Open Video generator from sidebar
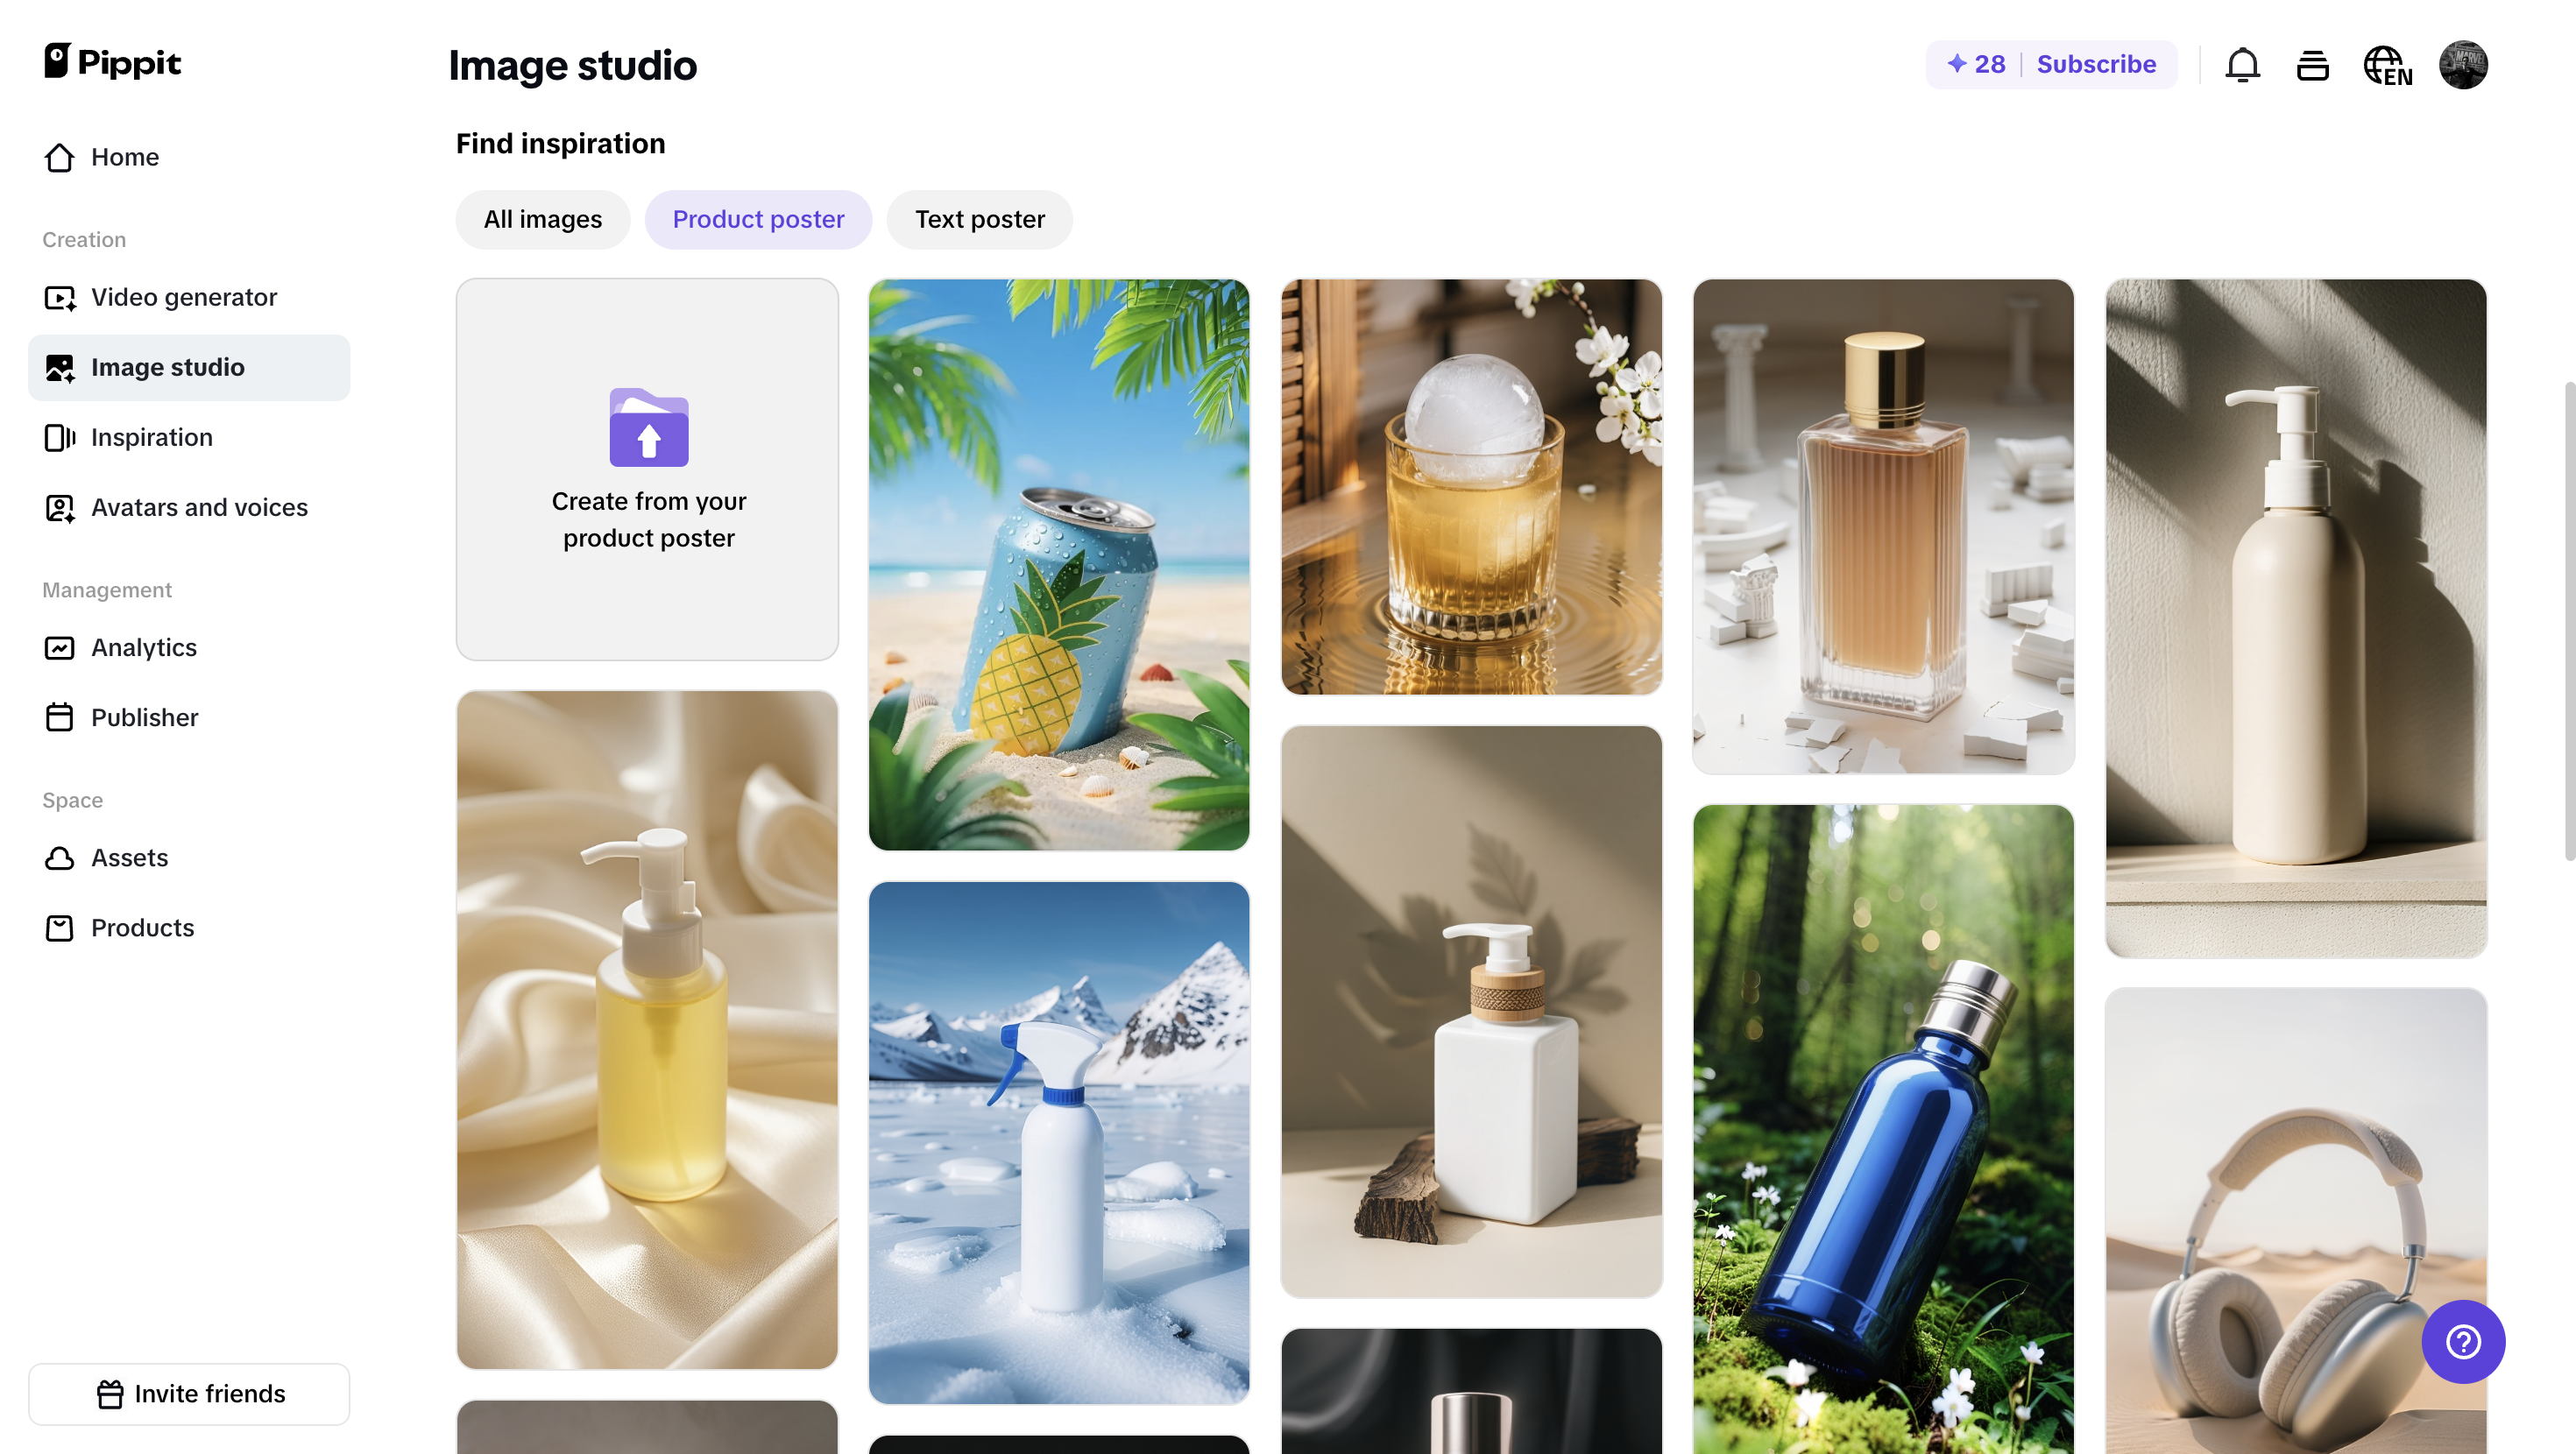Screen dimensions: 2576x1454 (184, 297)
